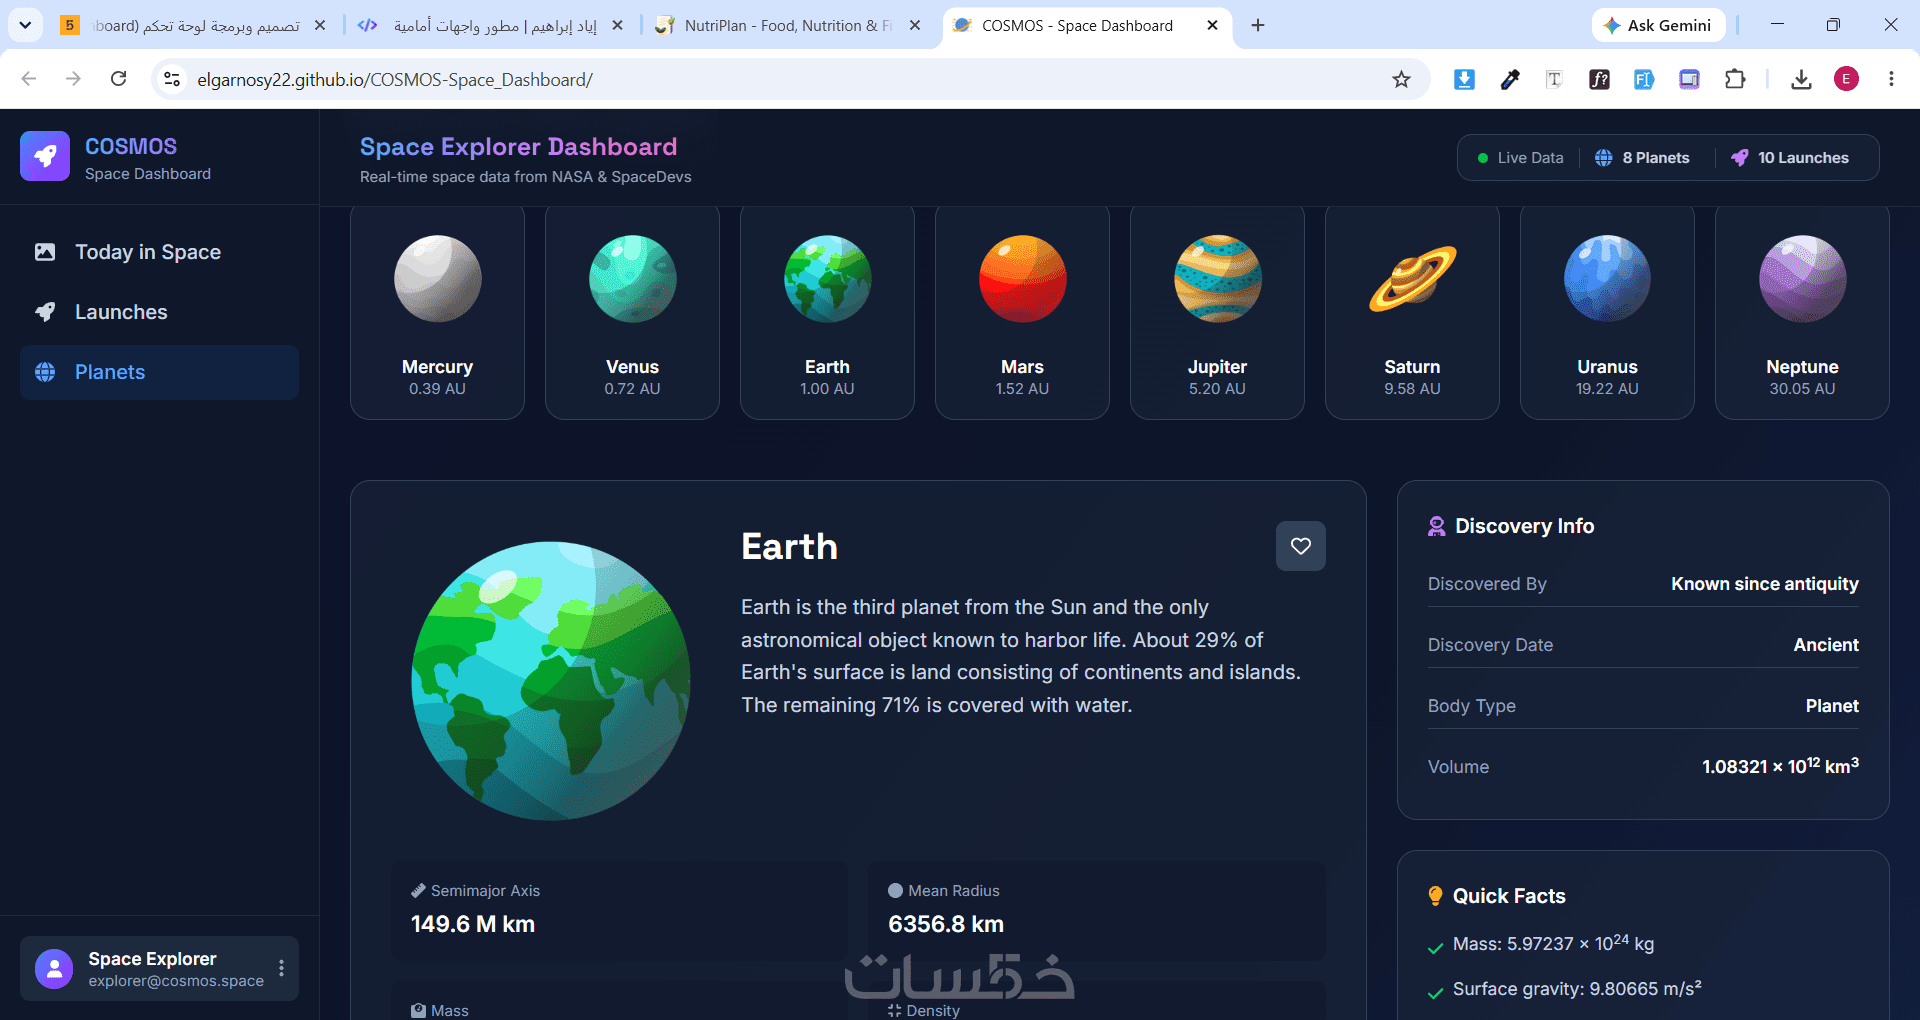Click the Discovery Info astronaut icon

(1437, 526)
